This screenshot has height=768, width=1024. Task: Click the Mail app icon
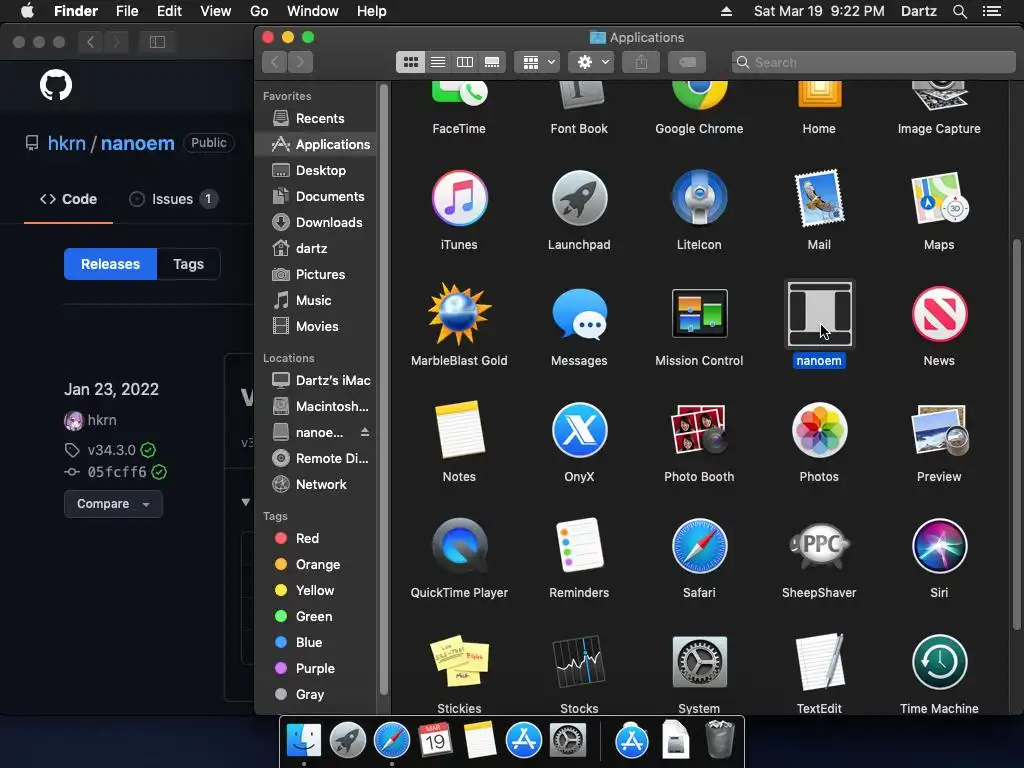(x=819, y=198)
